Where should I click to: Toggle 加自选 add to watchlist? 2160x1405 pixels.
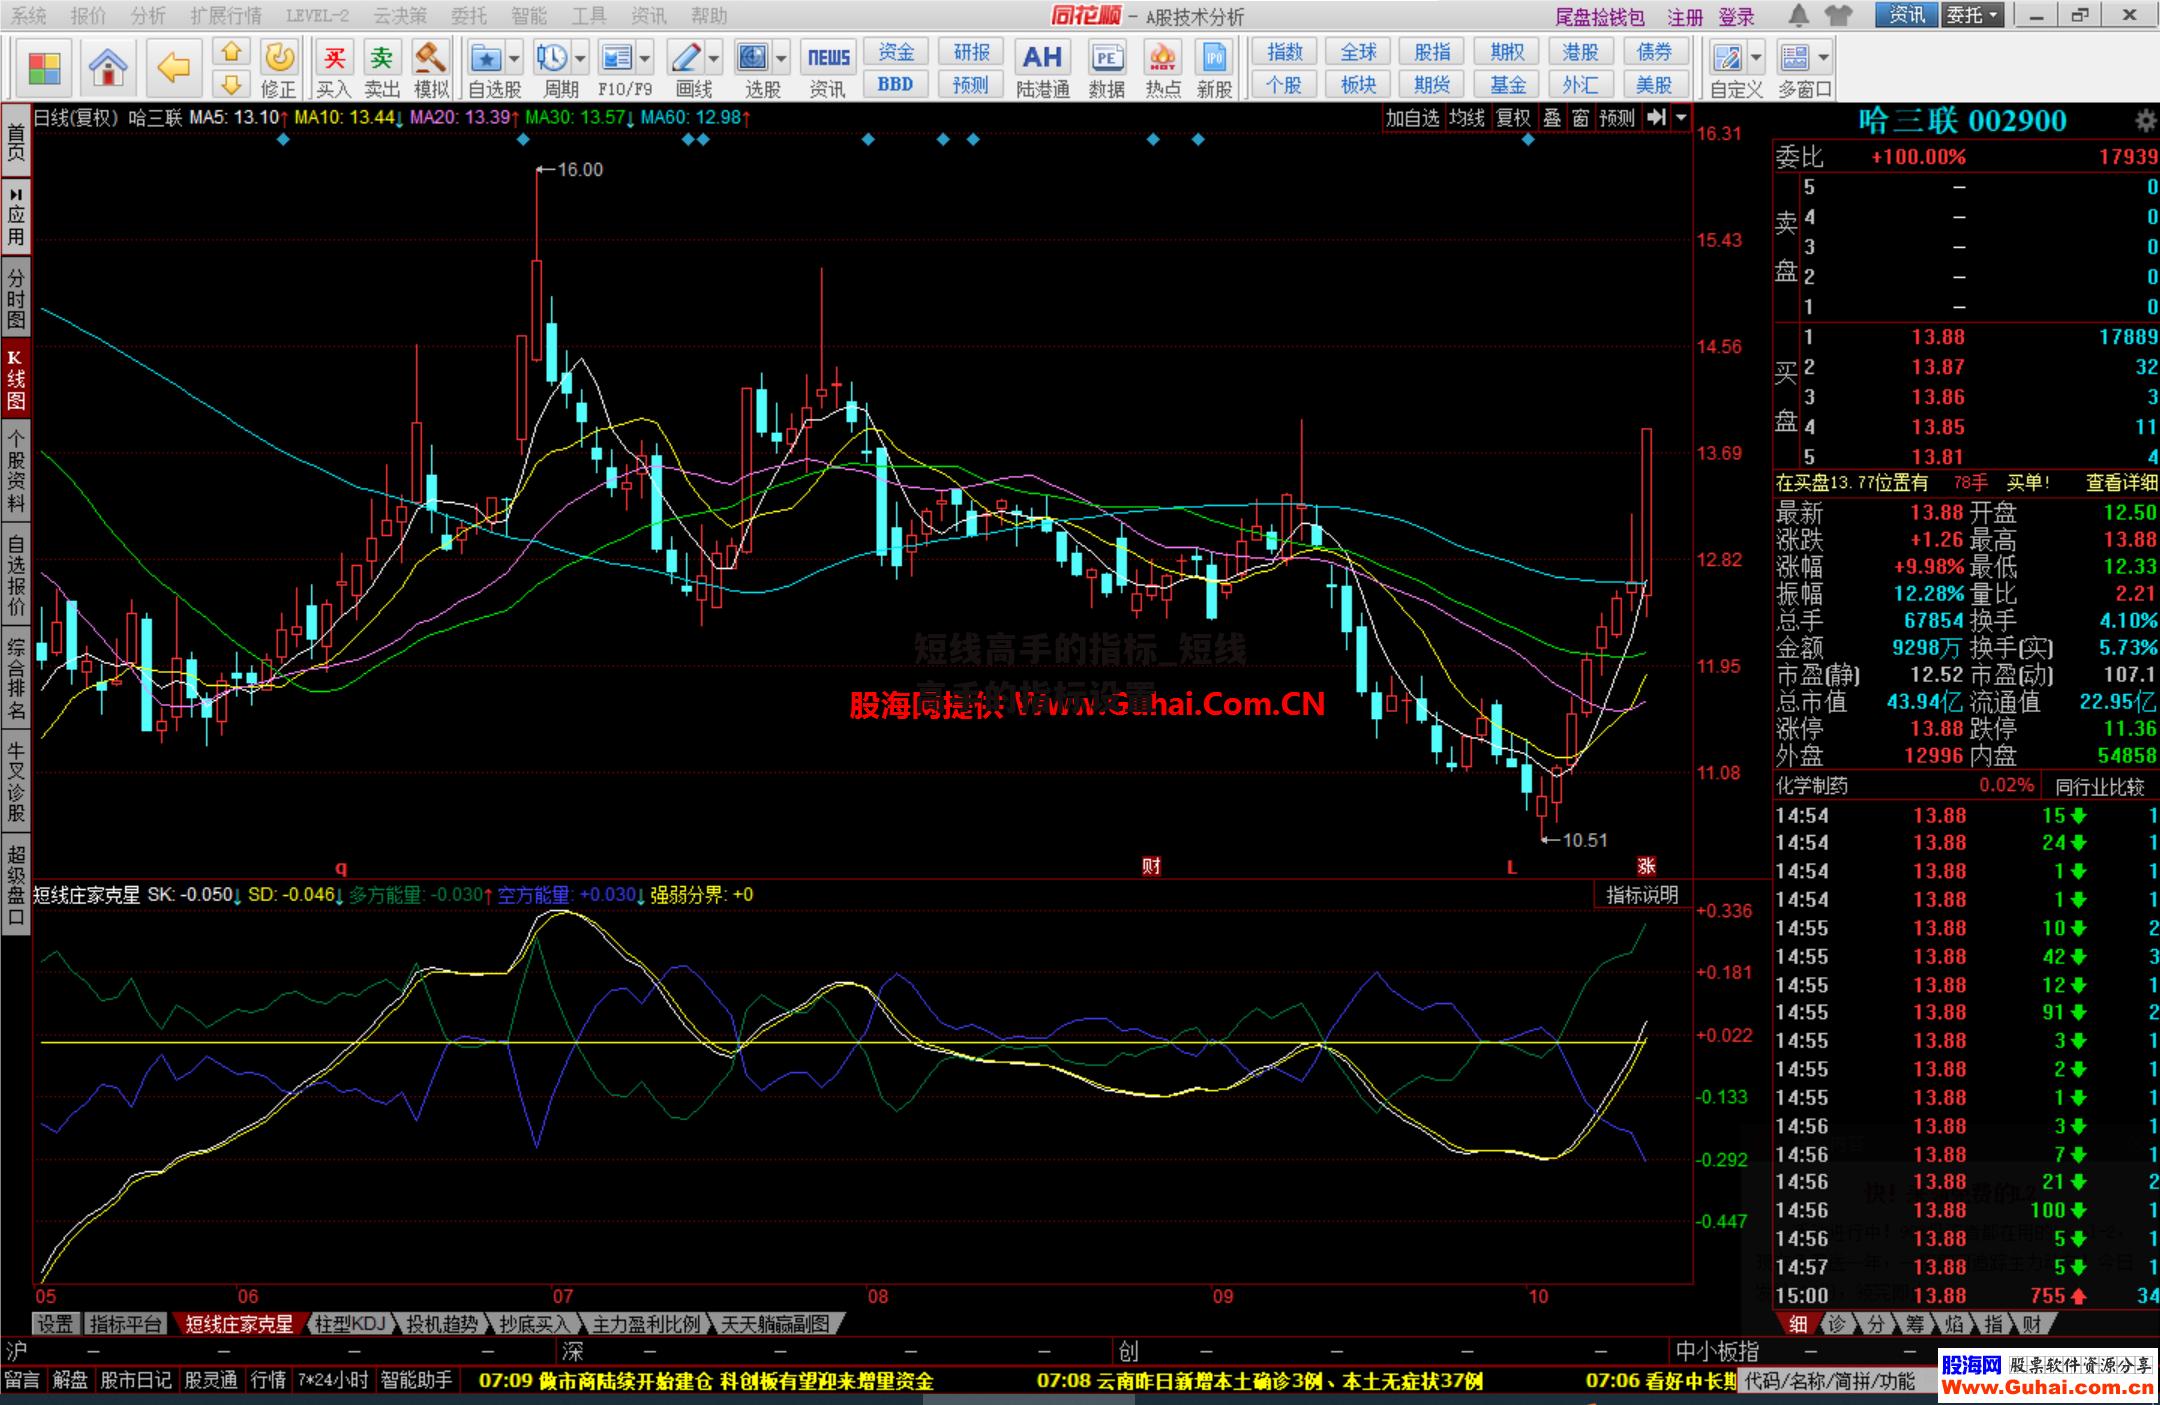(1412, 117)
